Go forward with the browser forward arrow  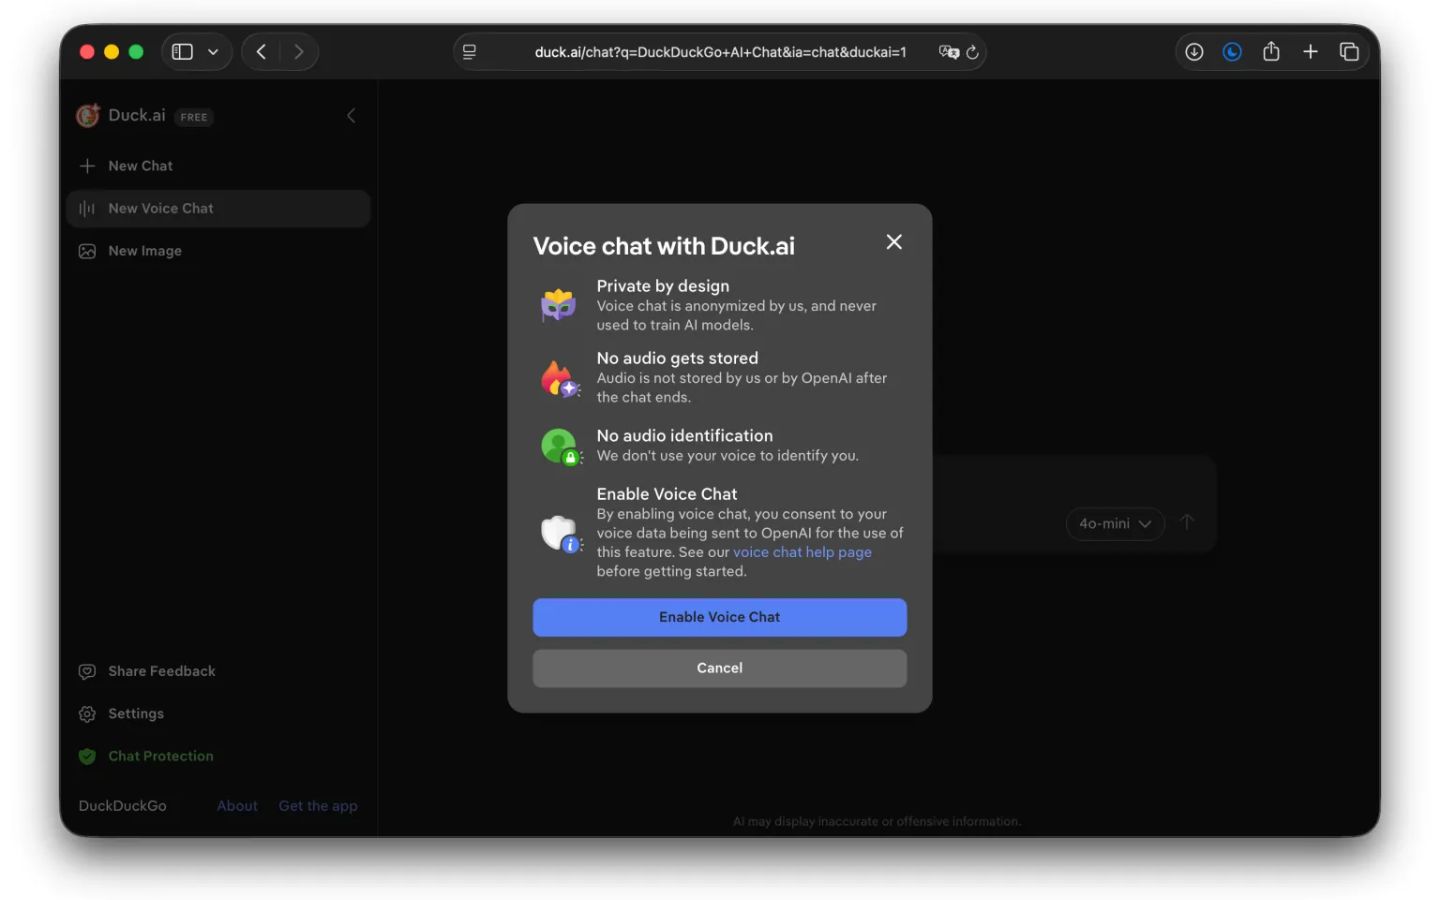298,52
